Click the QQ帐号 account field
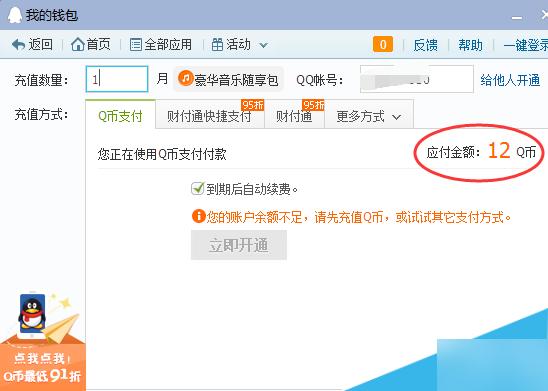The height and width of the screenshot is (391, 548). point(417,79)
